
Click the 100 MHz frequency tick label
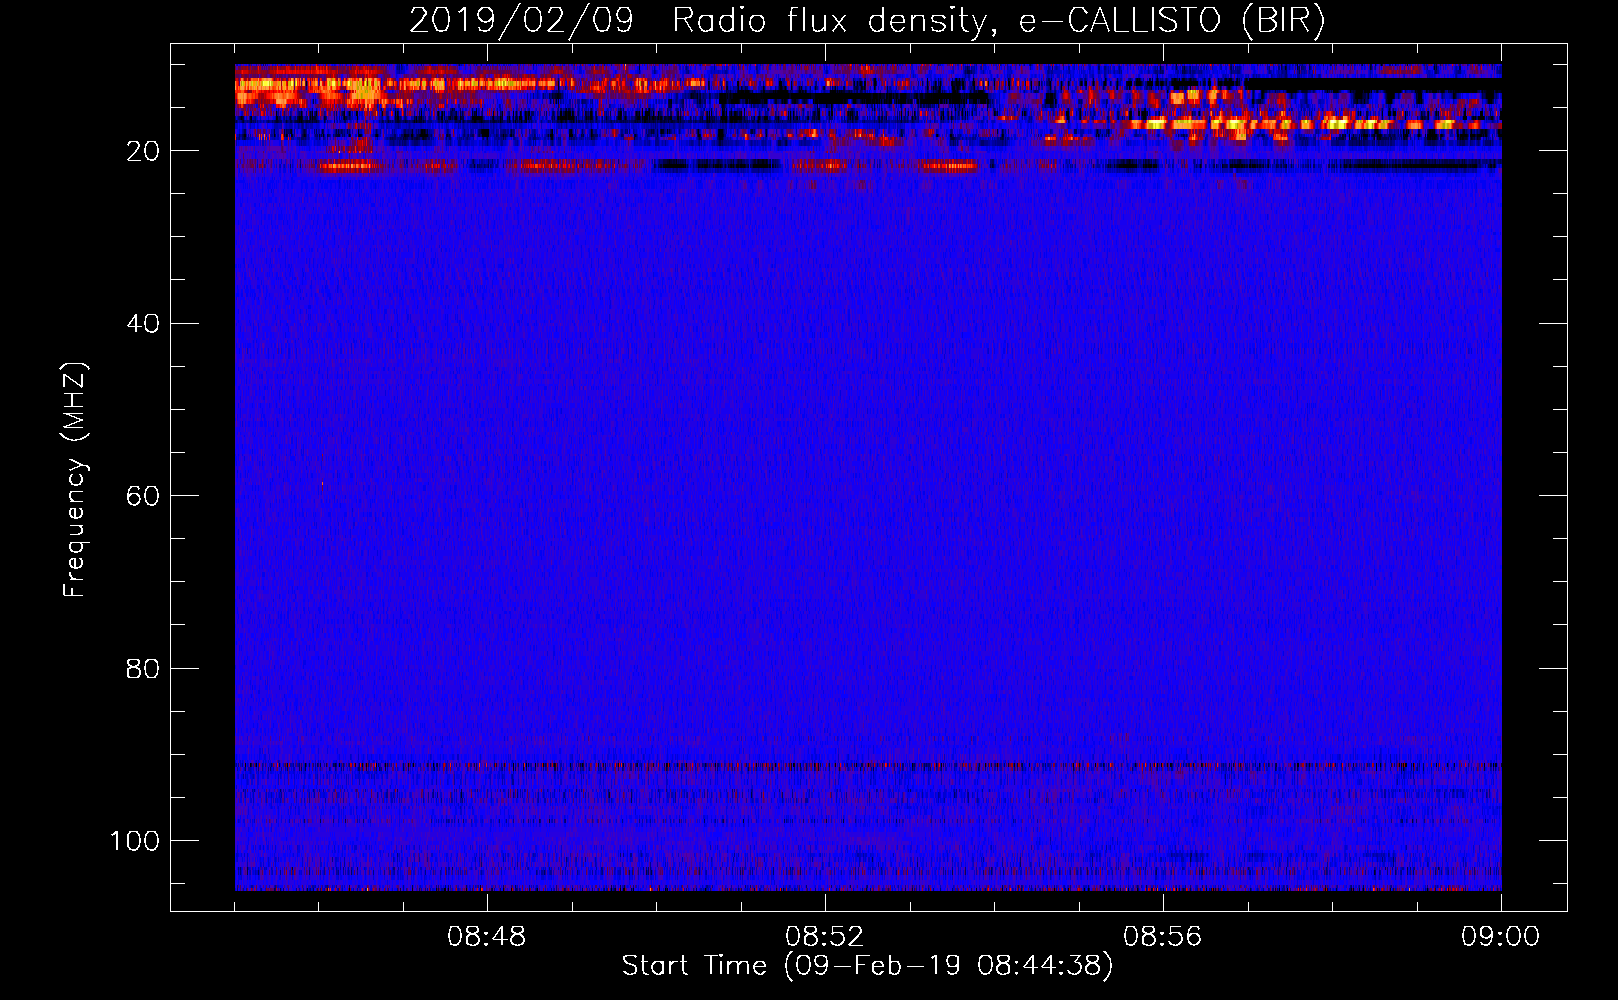[135, 841]
